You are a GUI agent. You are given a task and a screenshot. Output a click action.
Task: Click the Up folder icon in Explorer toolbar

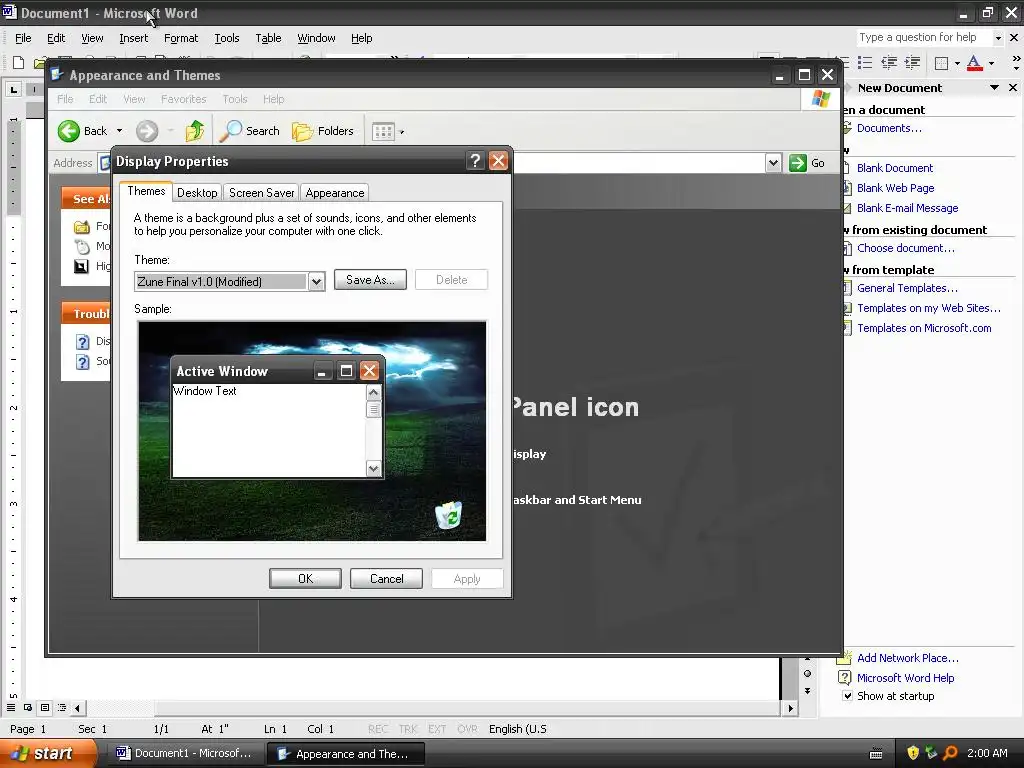coord(195,131)
